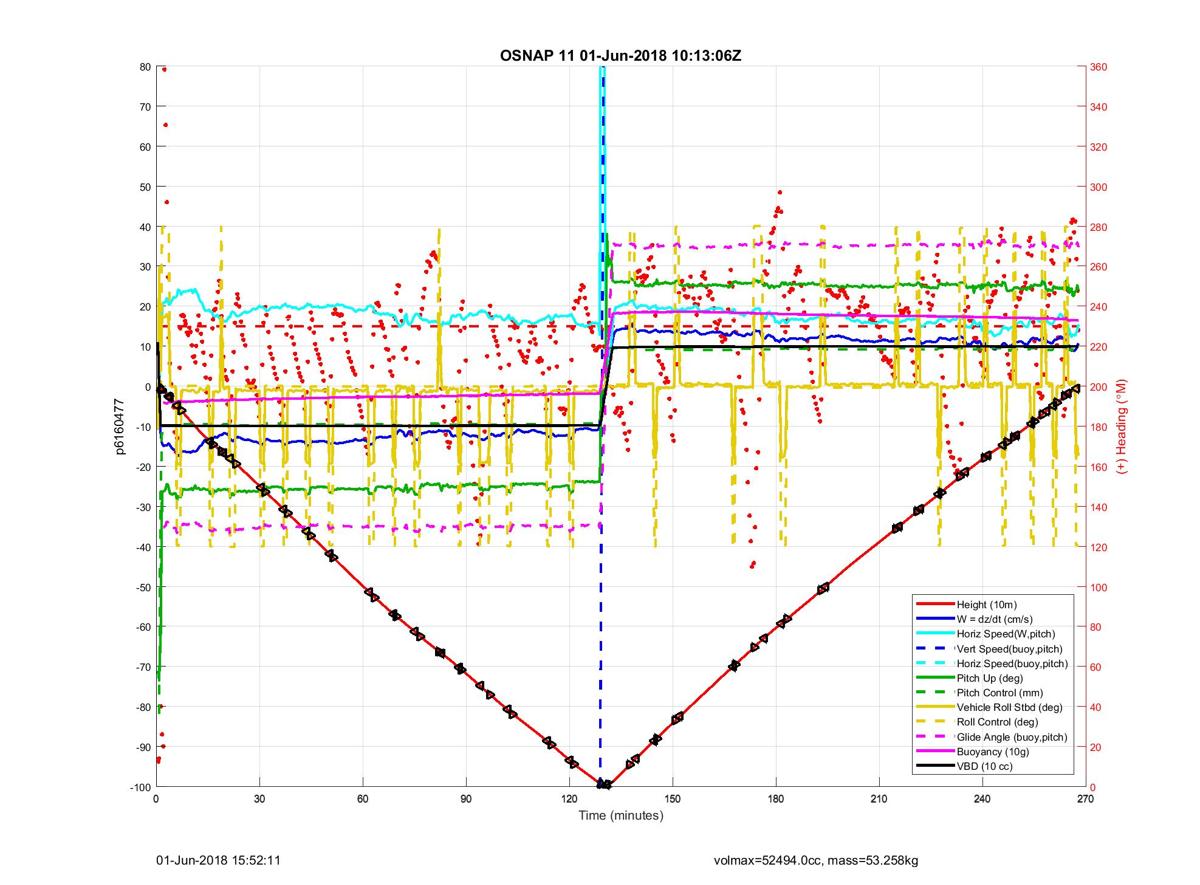Select the x-axis label "Time (minutes)"
1200x885 pixels.
(621, 816)
